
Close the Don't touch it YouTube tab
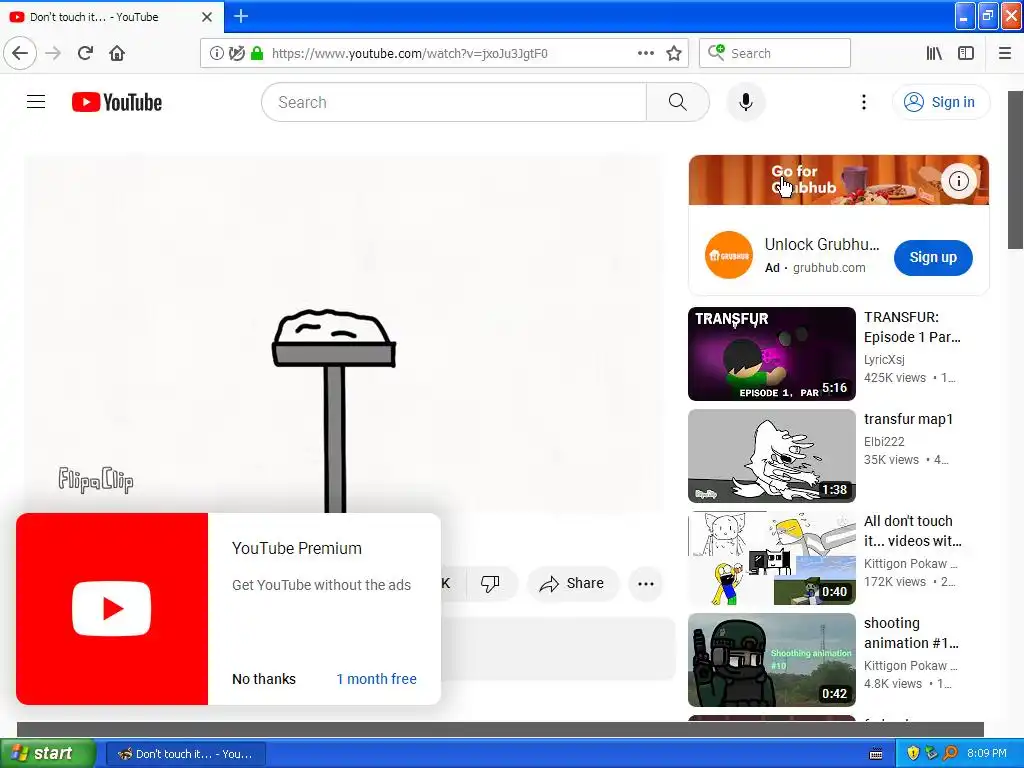tap(207, 17)
